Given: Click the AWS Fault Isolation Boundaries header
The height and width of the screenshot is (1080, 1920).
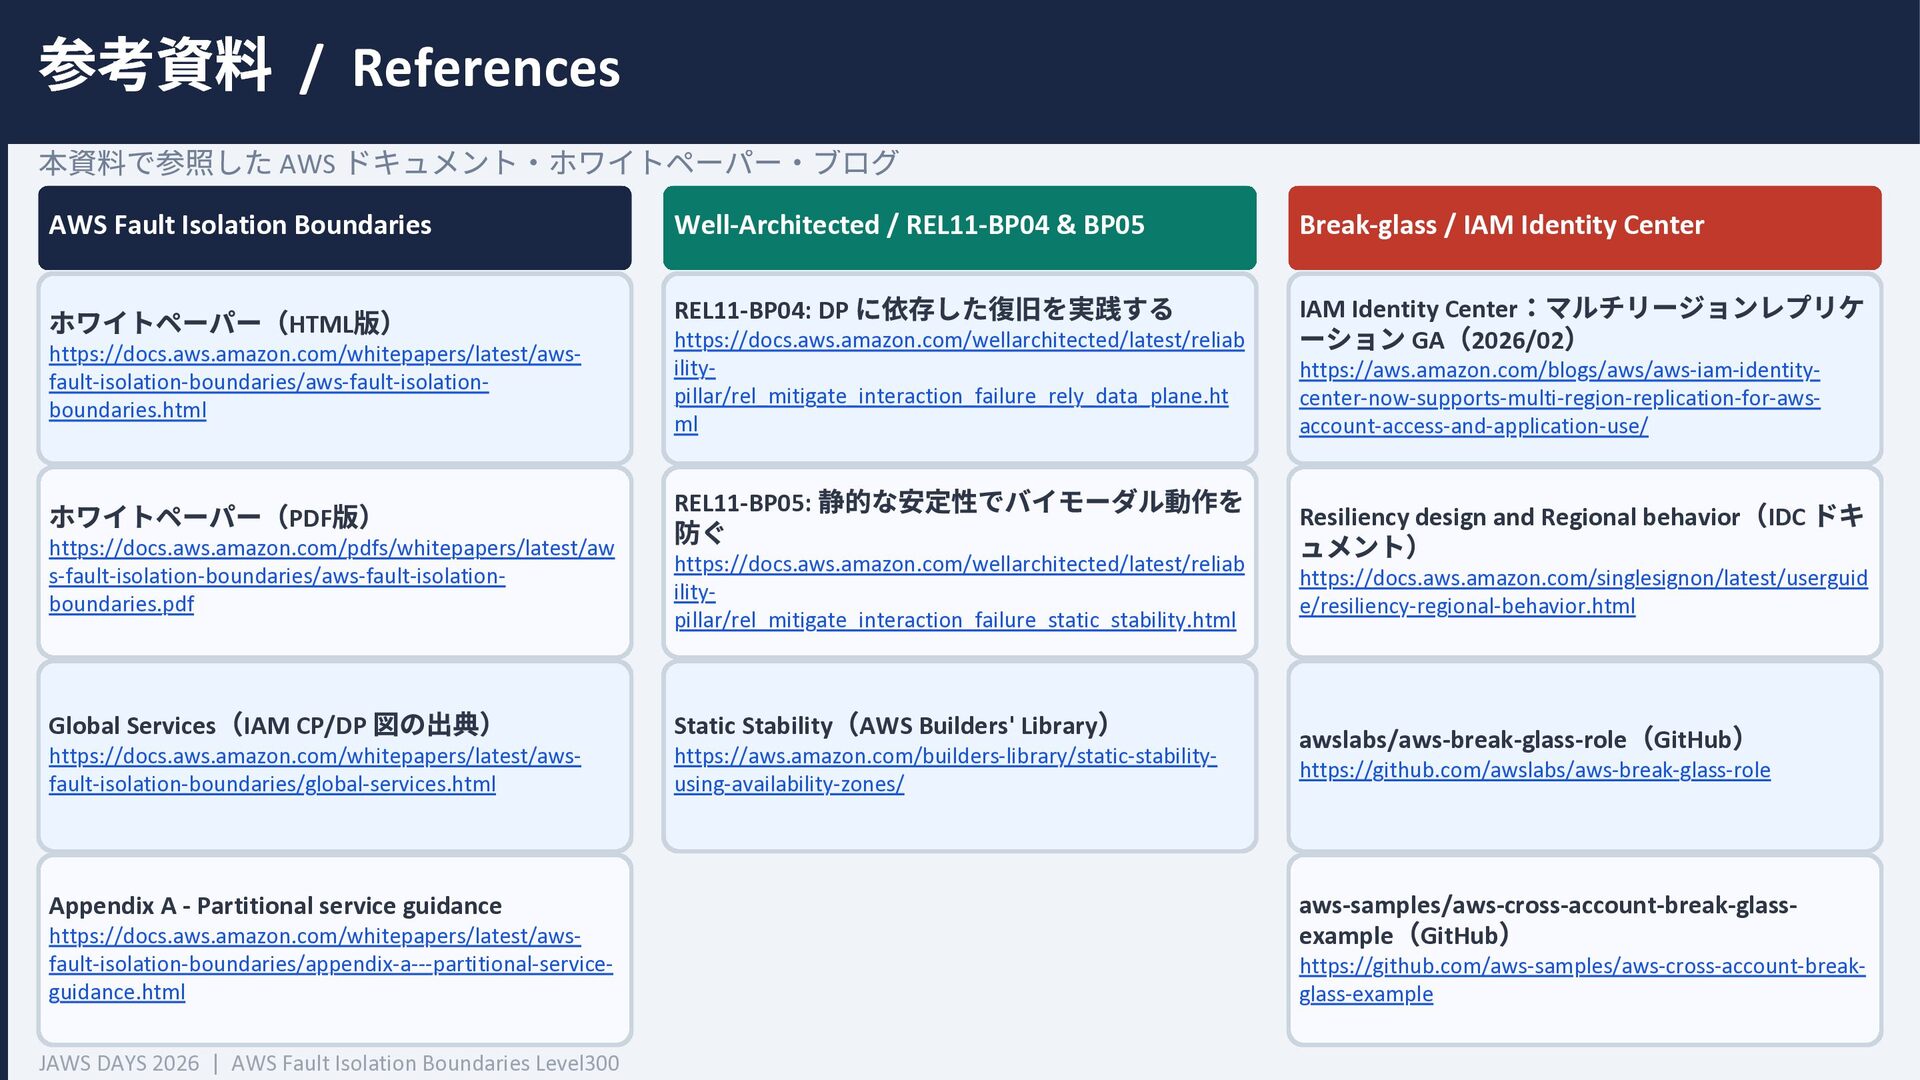Looking at the screenshot, I should coord(240,225).
